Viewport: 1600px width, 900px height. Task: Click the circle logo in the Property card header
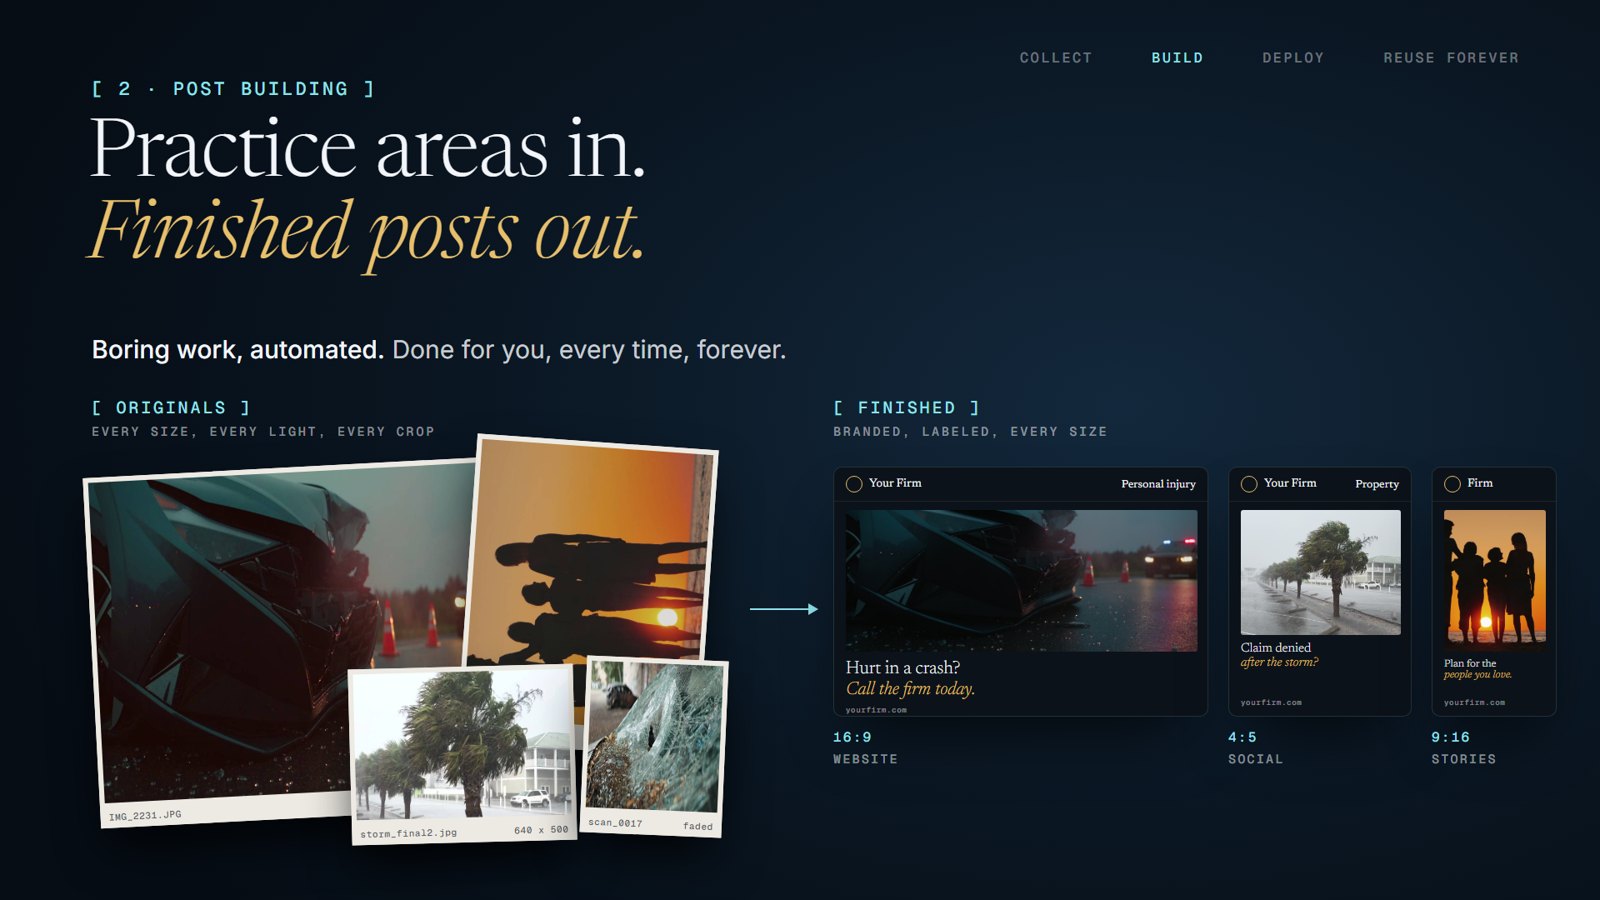(1249, 484)
